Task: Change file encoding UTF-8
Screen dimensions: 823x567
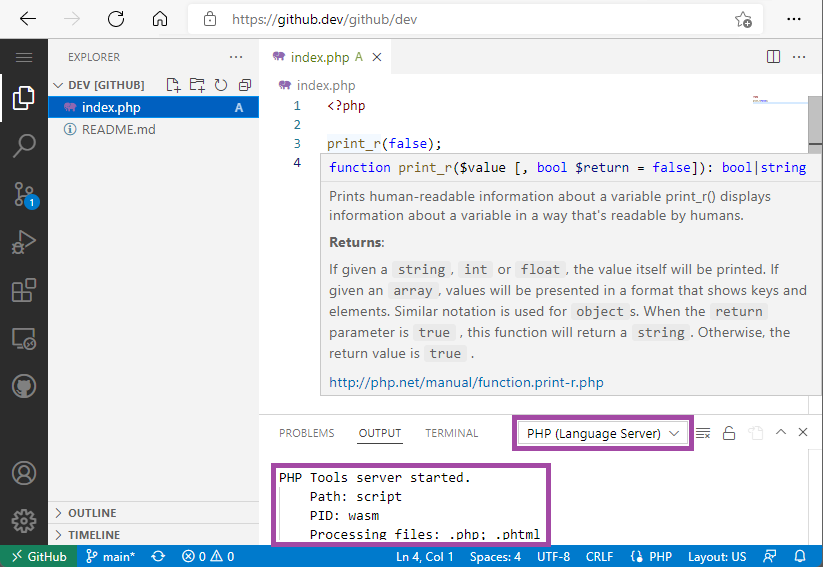Action: (x=553, y=556)
